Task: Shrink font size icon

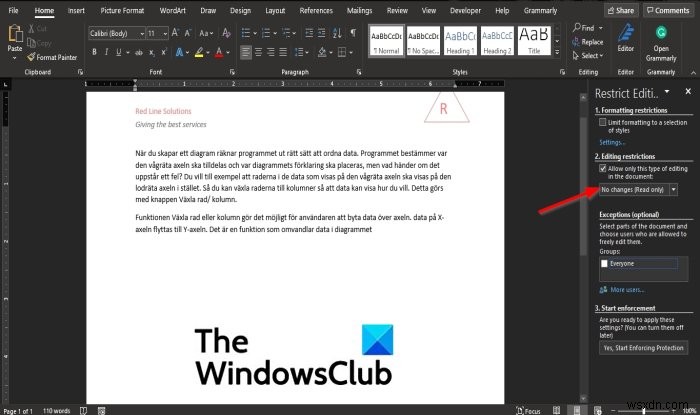Action: [188, 33]
